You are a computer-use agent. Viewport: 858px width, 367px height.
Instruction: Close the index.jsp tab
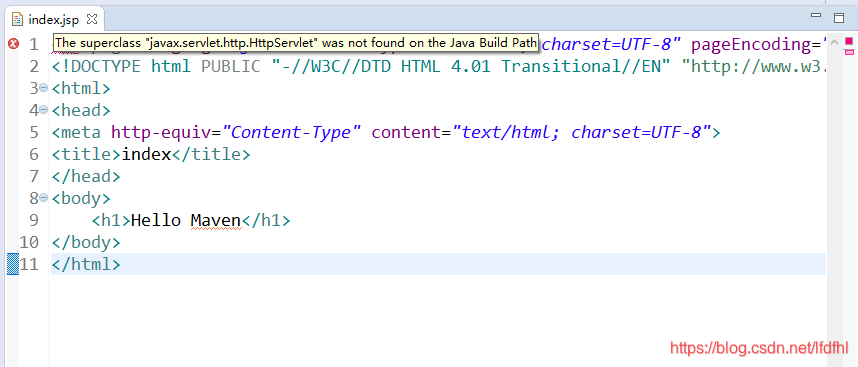[x=92, y=19]
